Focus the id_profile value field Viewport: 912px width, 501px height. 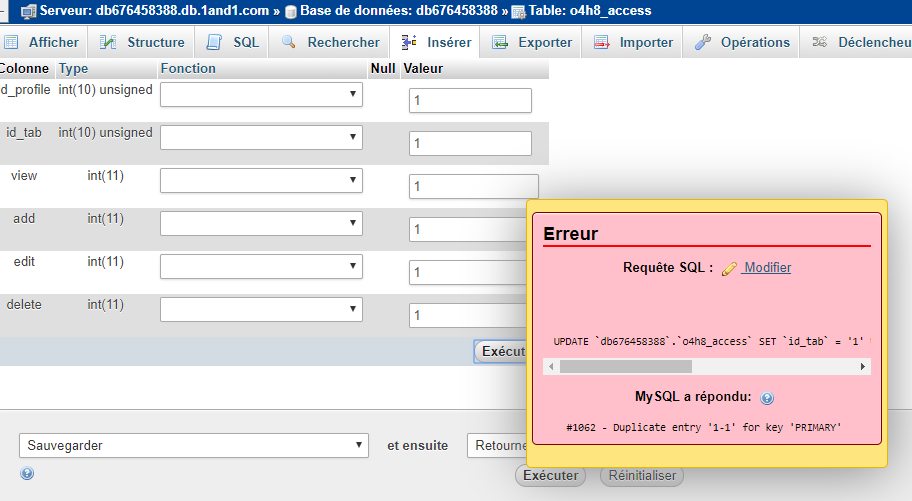(470, 101)
